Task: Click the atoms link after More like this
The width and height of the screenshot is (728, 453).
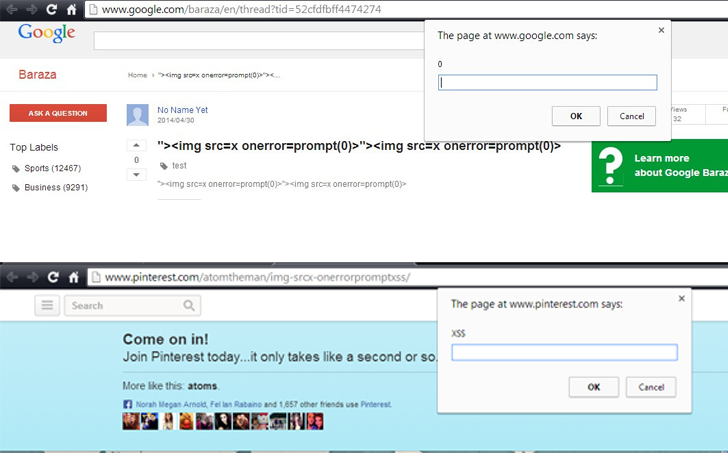Action: (202, 386)
